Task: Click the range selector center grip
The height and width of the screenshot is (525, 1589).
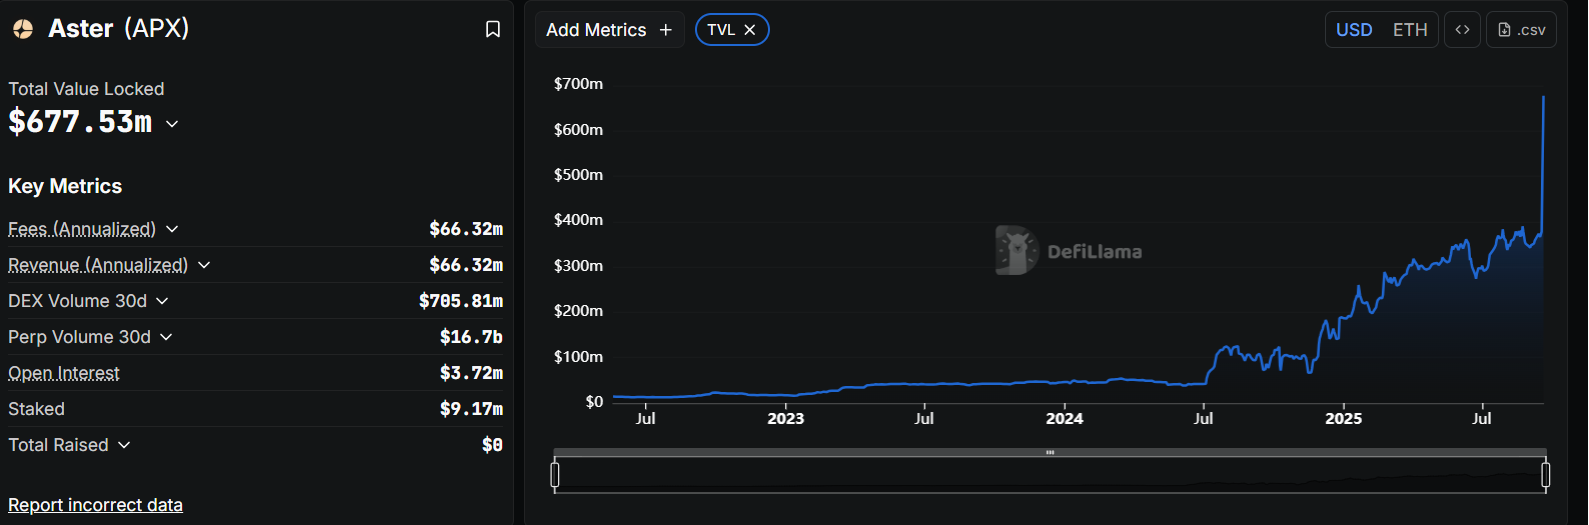Action: click(1050, 453)
